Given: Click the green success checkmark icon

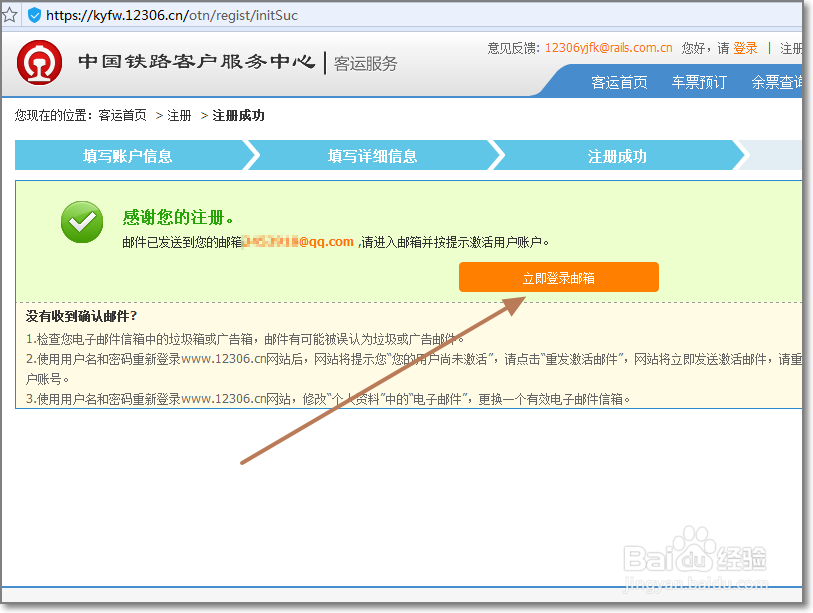Looking at the screenshot, I should [x=81, y=224].
